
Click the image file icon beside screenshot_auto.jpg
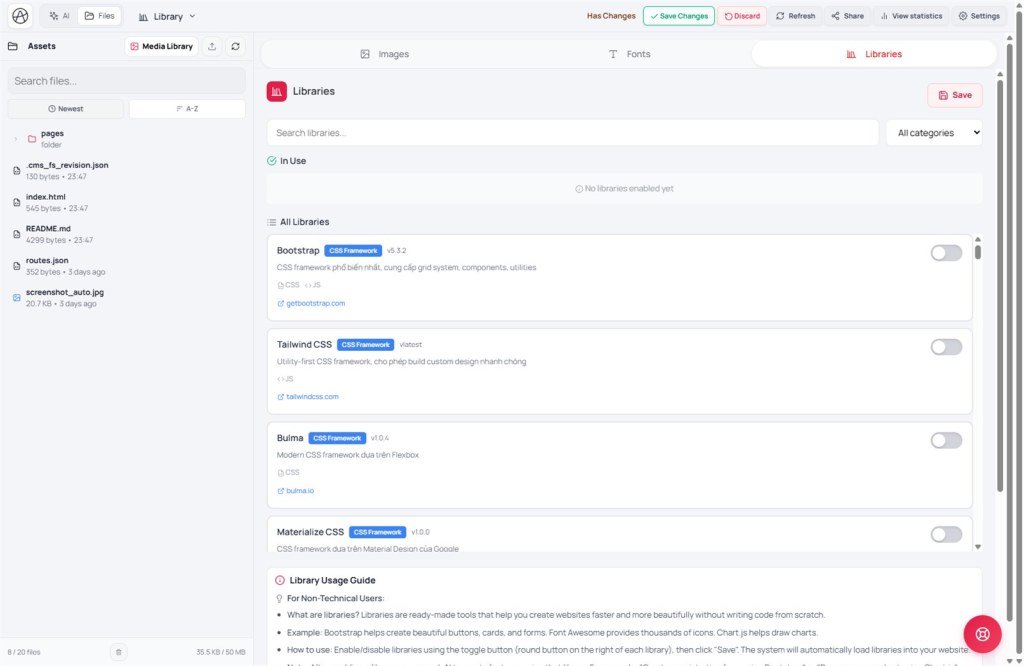coord(16,298)
